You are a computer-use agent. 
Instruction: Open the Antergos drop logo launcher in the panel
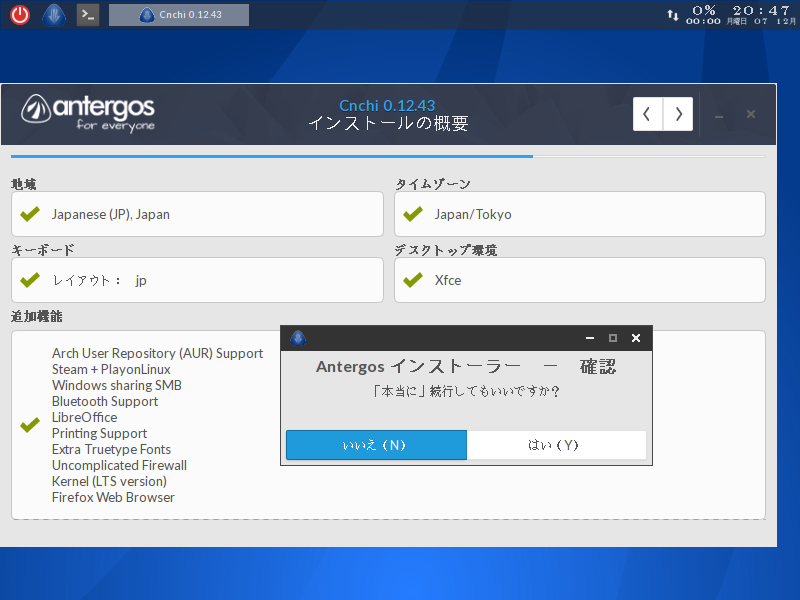click(53, 14)
